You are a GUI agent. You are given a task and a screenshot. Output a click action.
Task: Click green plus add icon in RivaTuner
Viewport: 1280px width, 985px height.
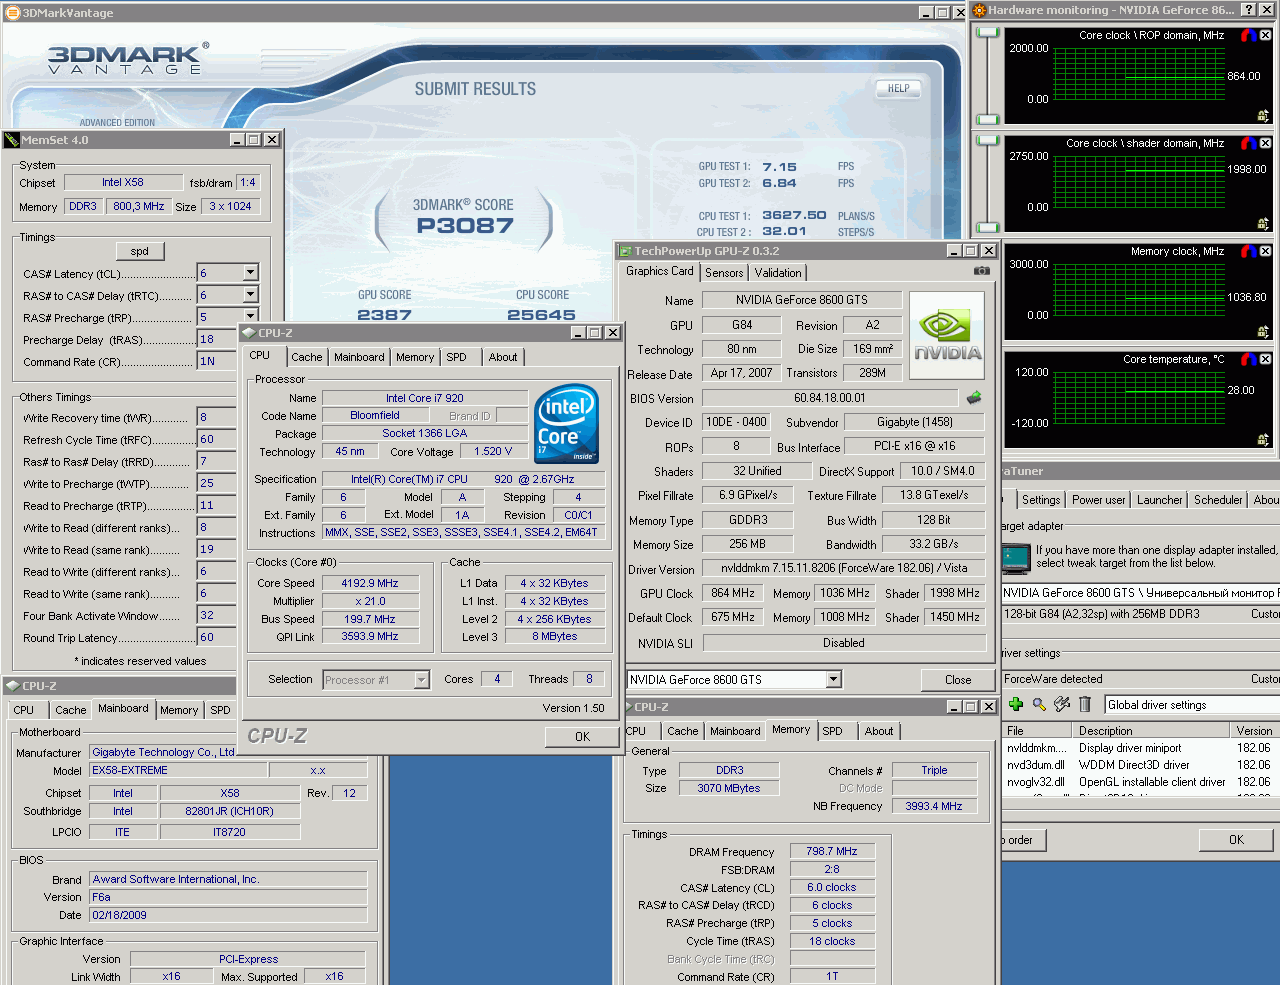(x=1016, y=704)
